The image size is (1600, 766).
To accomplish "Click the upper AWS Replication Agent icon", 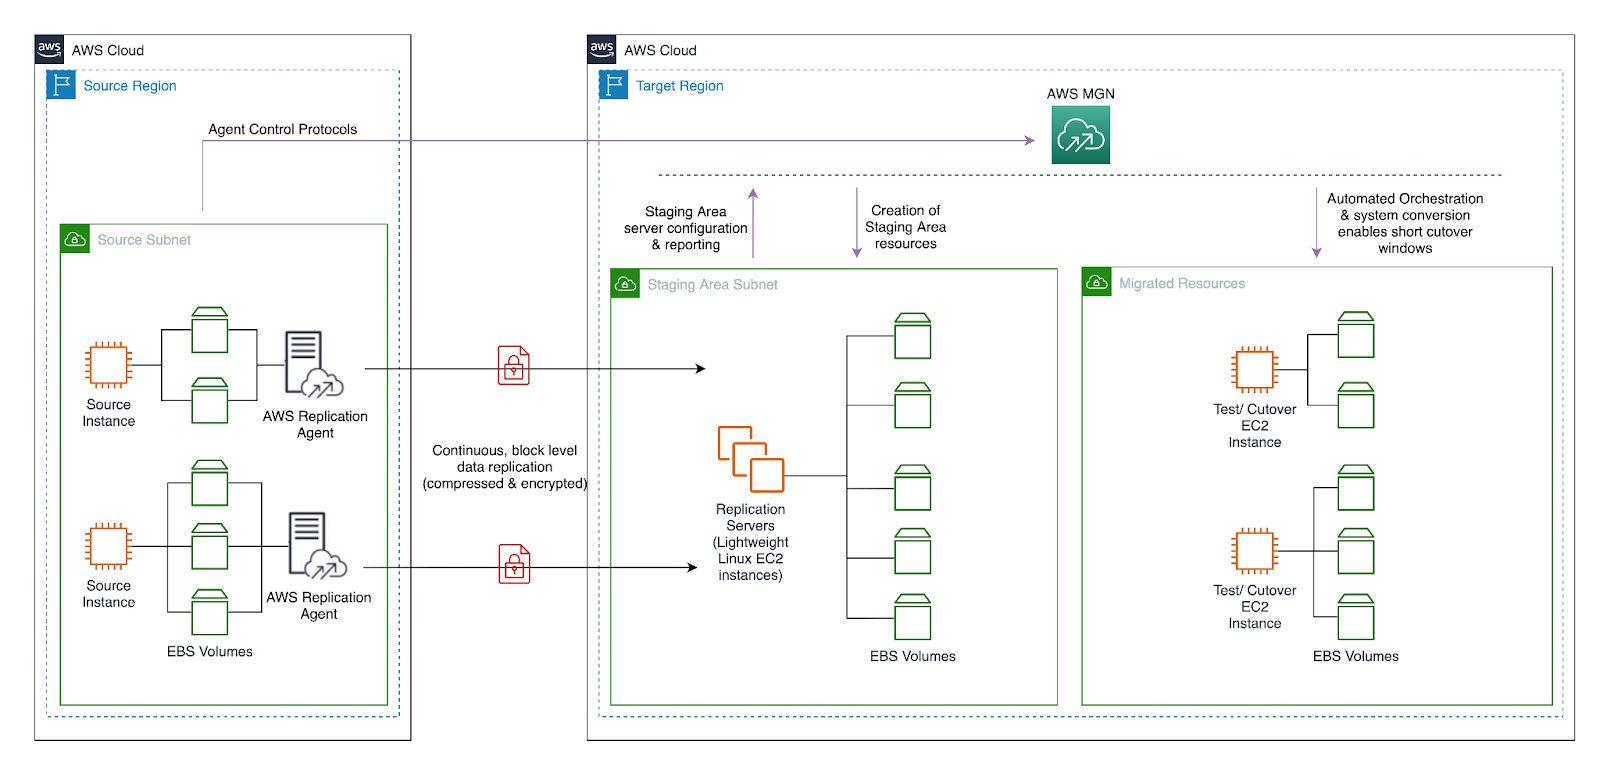I will point(314,365).
